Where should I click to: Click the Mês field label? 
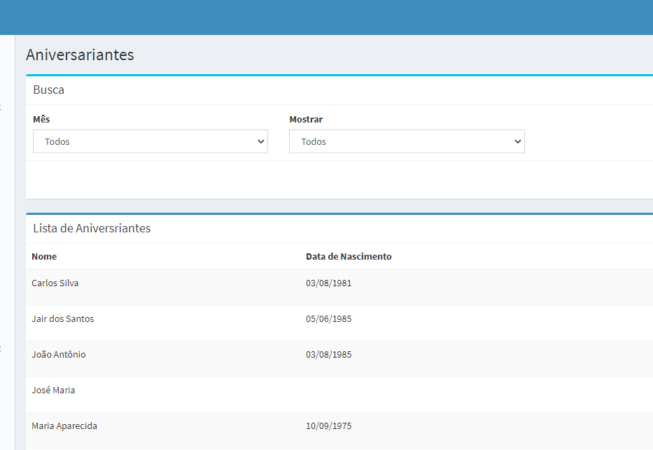point(41,120)
